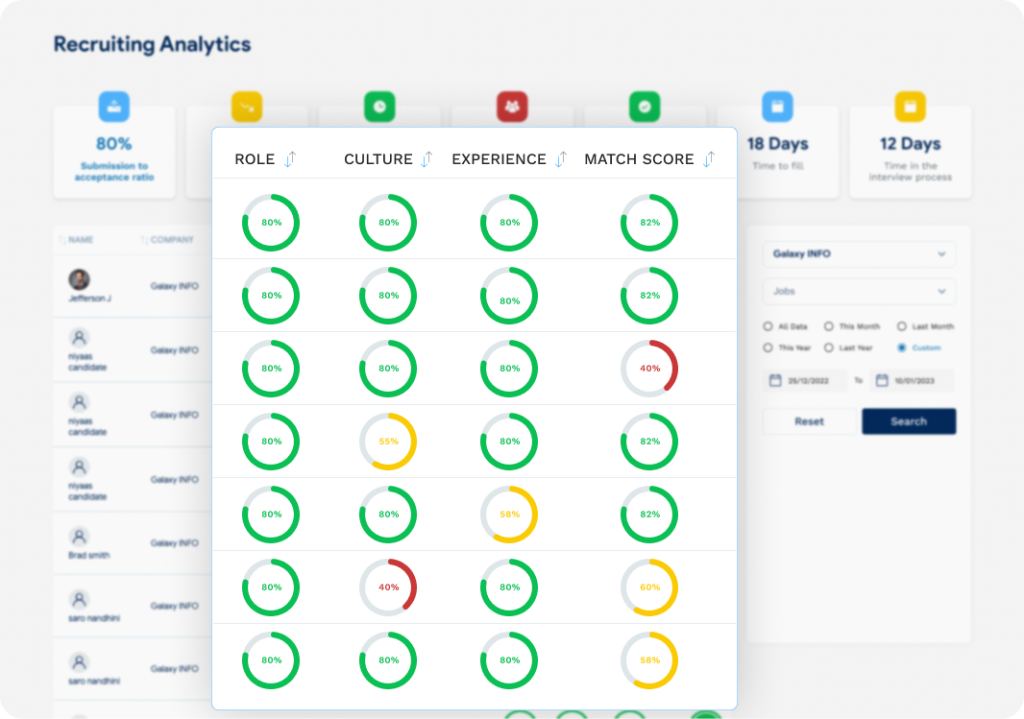The height and width of the screenshot is (719, 1024).
Task: Click the Reset button
Action: tap(809, 421)
